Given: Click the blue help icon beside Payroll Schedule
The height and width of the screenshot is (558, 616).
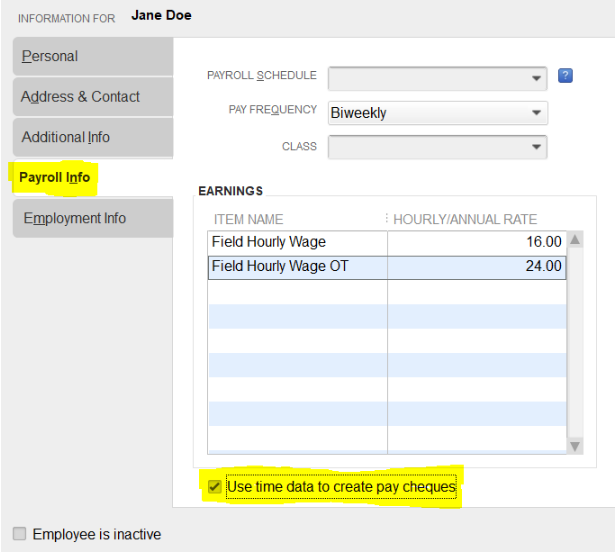Looking at the screenshot, I should tap(565, 75).
